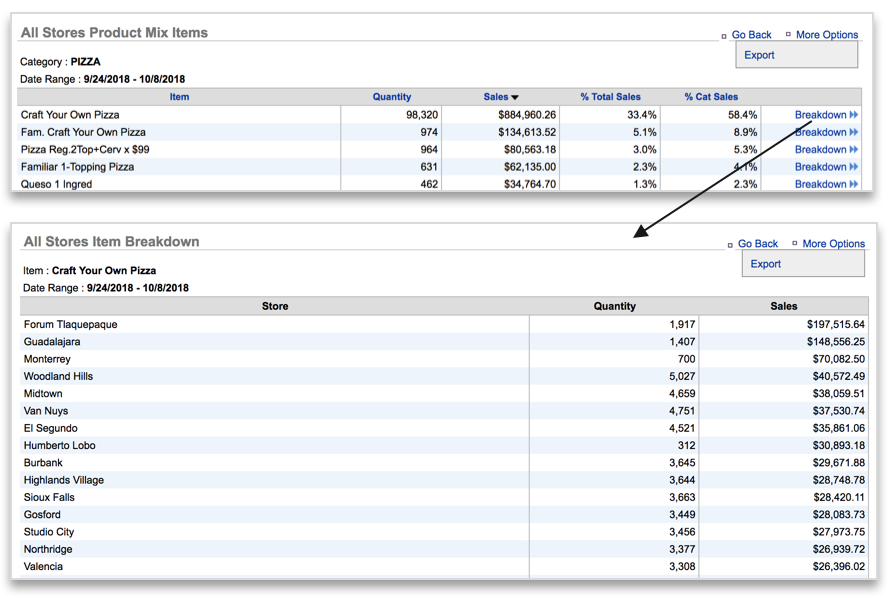
Task: Click the small square icon before Go Back, top panel
Action: click(x=724, y=34)
